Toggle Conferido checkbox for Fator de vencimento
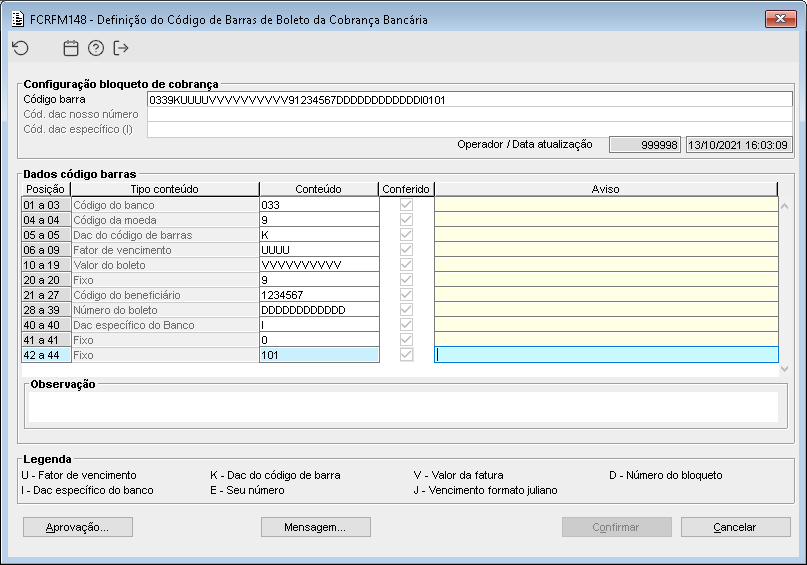The image size is (807, 565). (406, 250)
